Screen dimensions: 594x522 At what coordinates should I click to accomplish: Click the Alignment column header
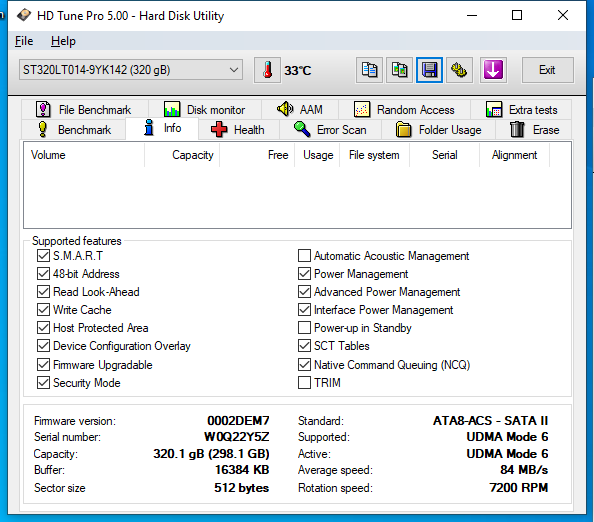tap(514, 155)
